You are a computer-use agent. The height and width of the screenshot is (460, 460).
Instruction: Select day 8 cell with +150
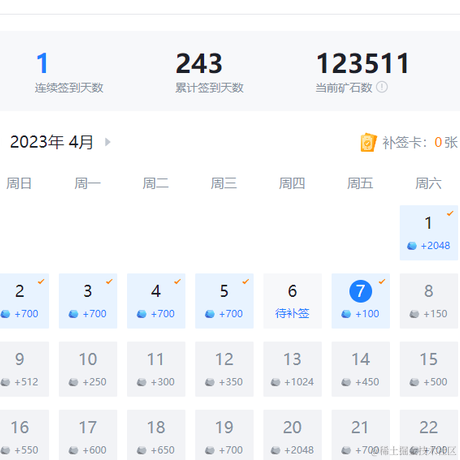(429, 301)
